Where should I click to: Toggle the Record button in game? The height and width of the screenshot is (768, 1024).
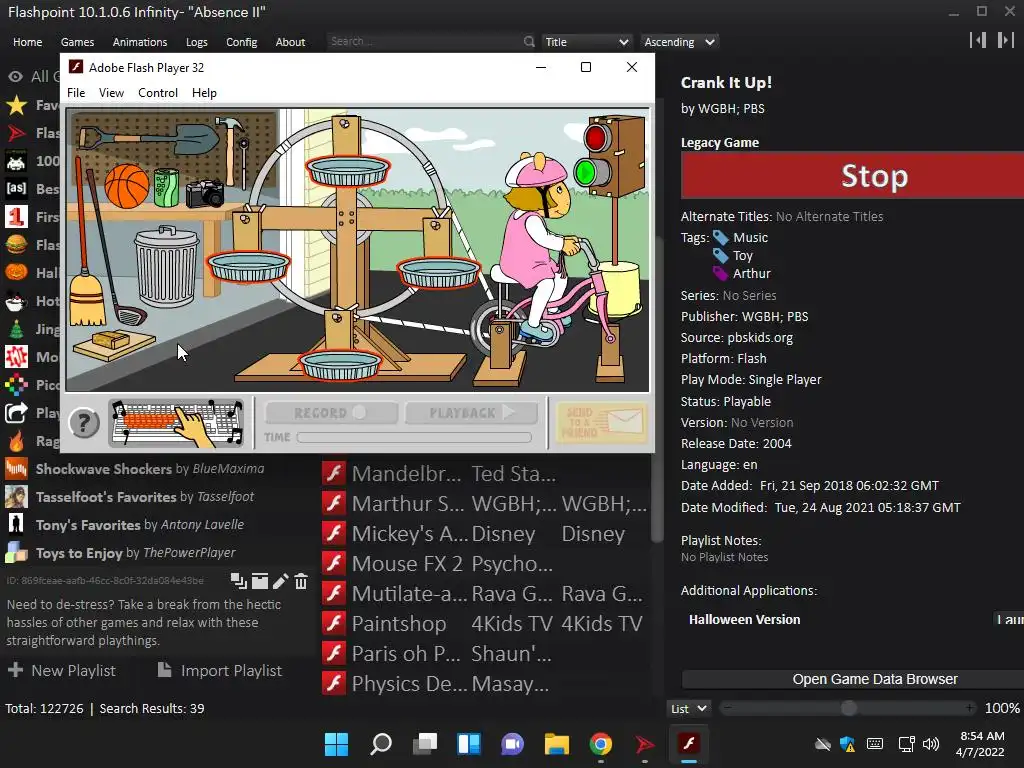tap(331, 413)
